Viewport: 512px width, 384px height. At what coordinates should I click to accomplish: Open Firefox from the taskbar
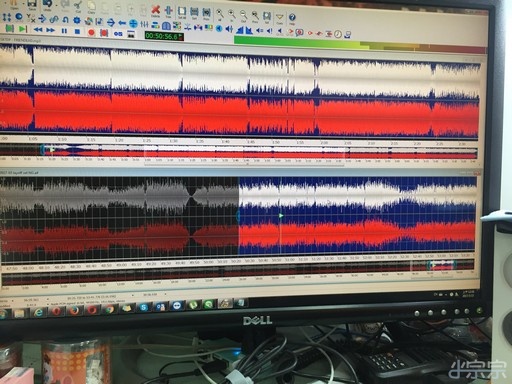[74, 311]
